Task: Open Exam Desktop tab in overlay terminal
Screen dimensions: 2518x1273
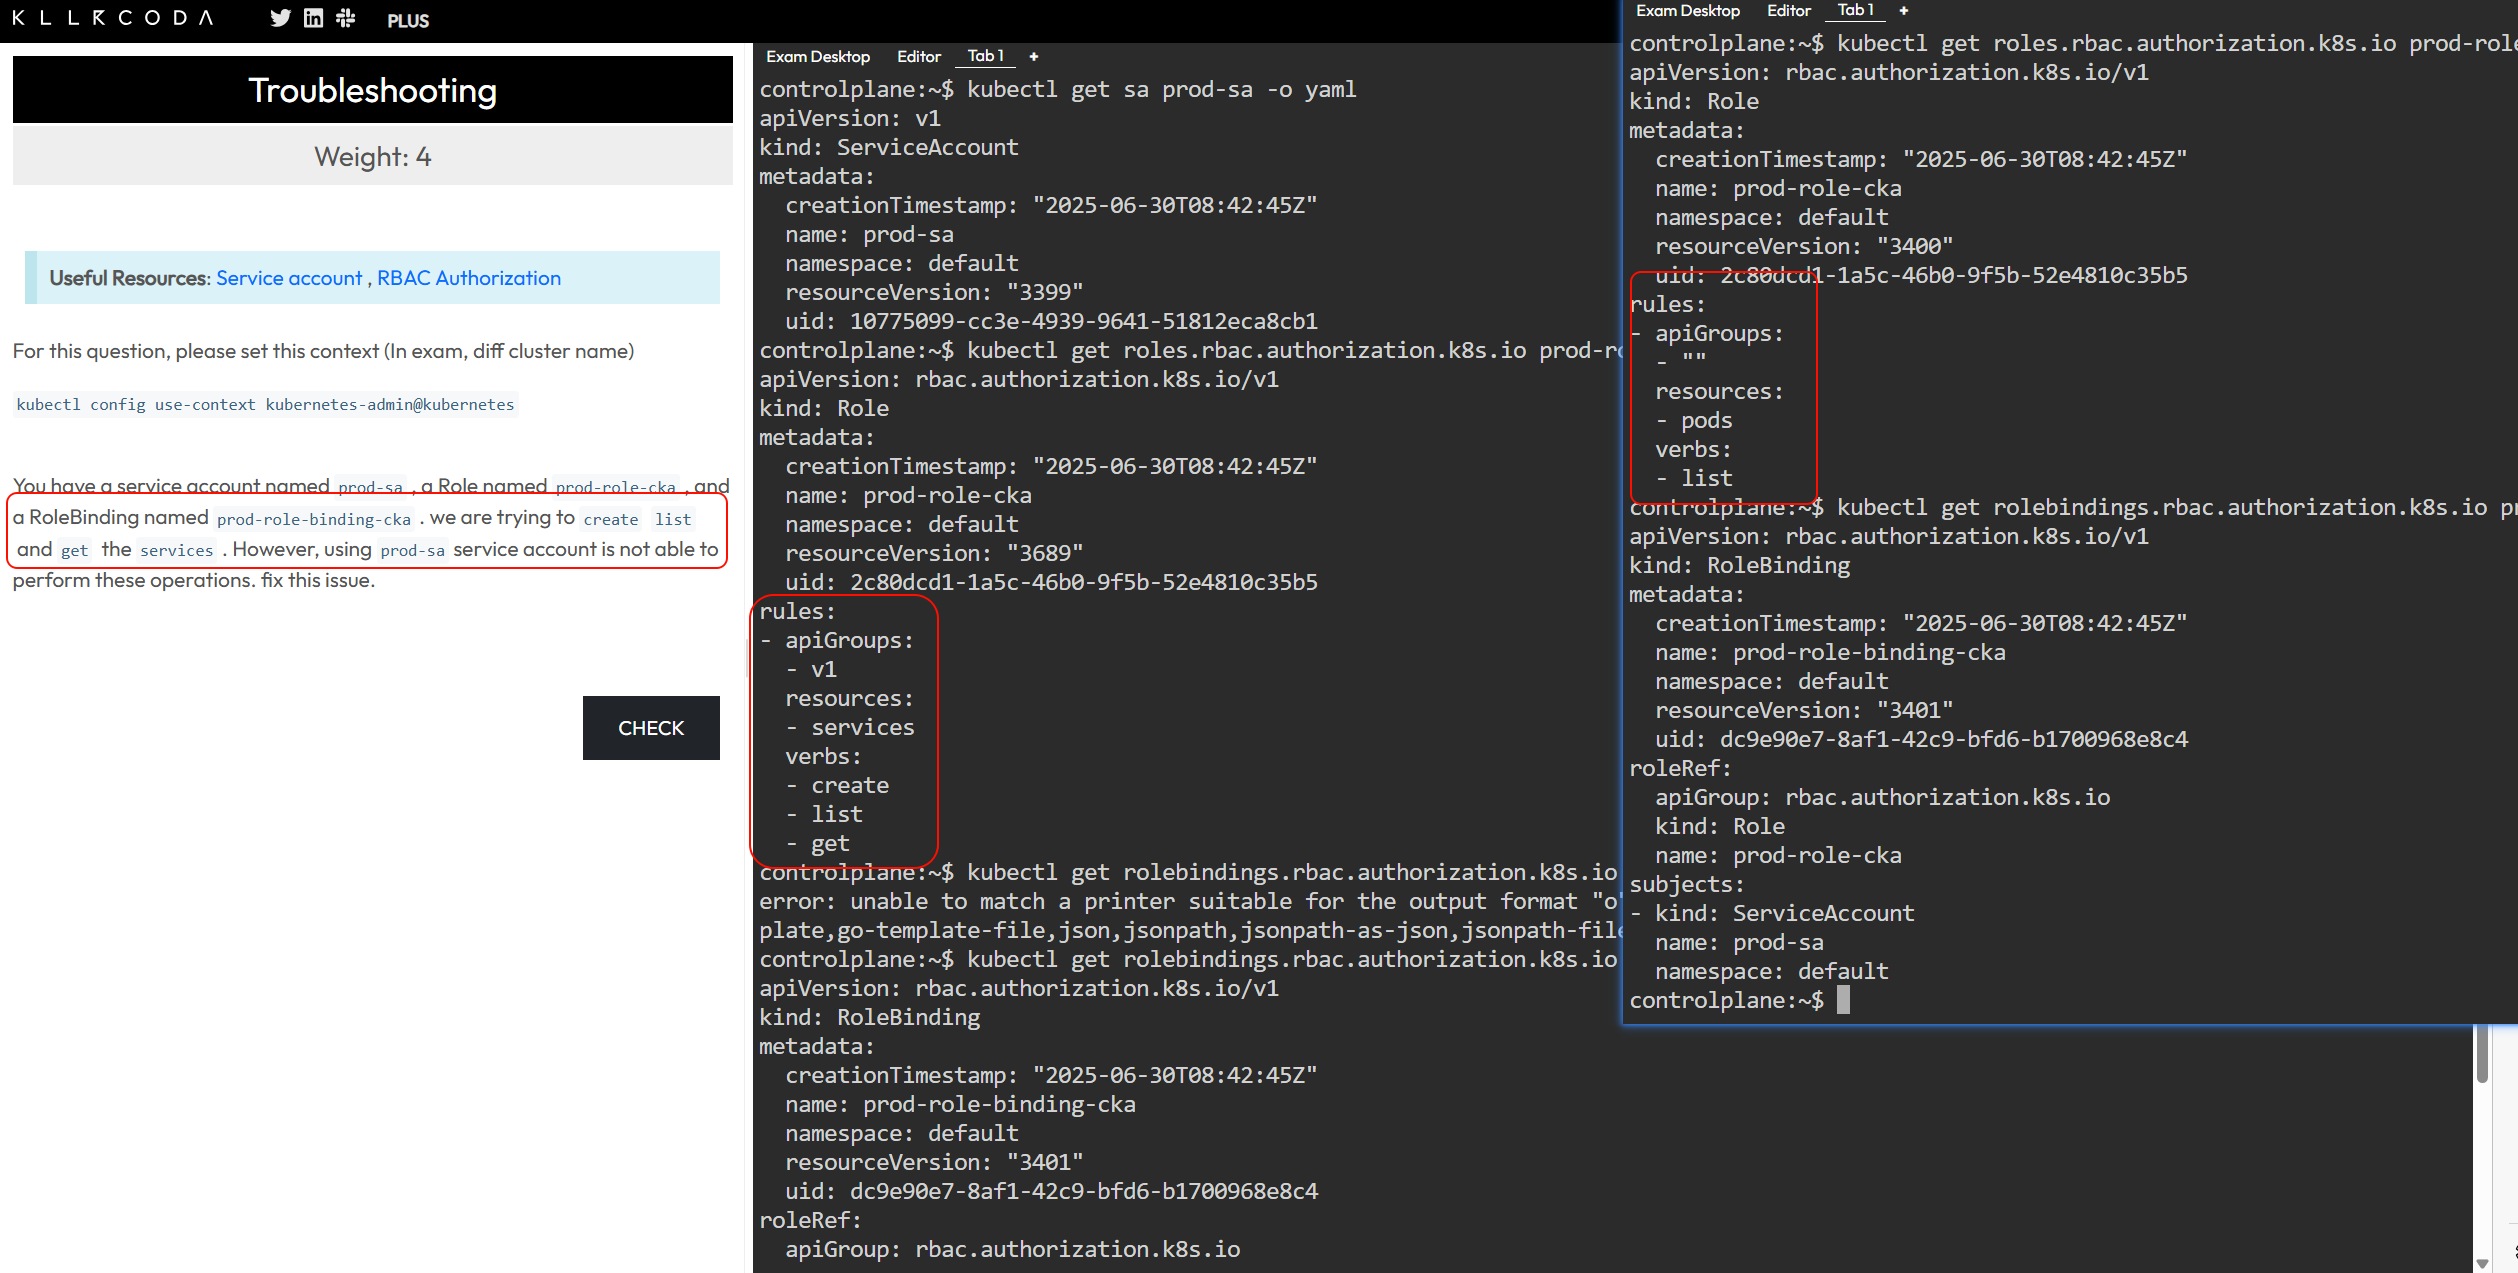Action: click(x=1687, y=11)
